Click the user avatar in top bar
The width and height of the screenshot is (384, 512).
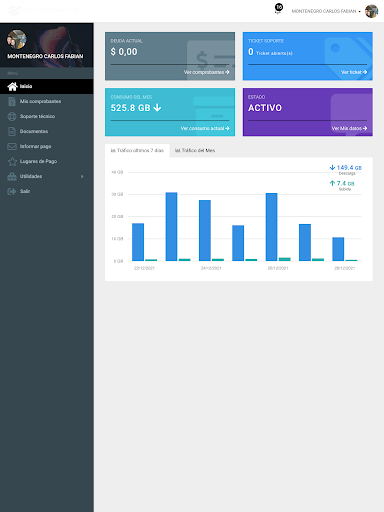coord(371,11)
